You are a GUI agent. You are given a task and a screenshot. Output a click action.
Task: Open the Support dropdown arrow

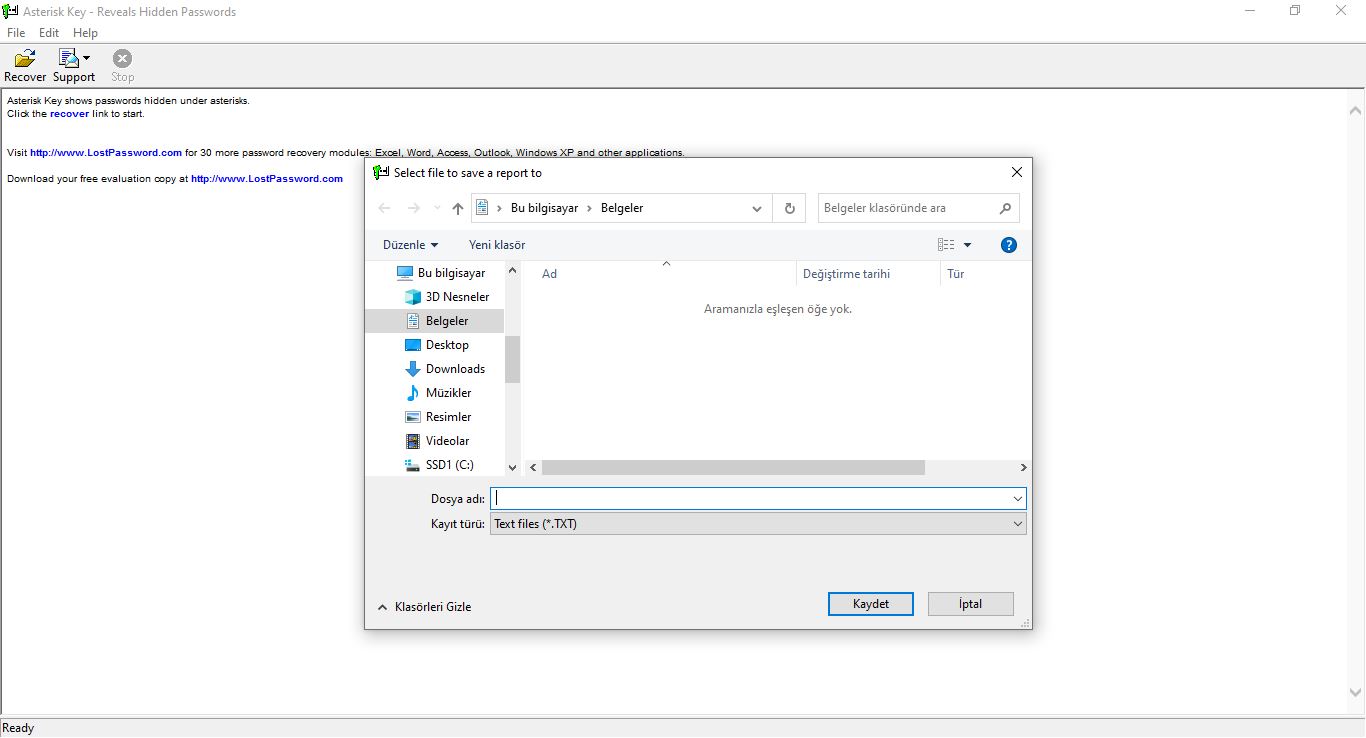coord(87,59)
